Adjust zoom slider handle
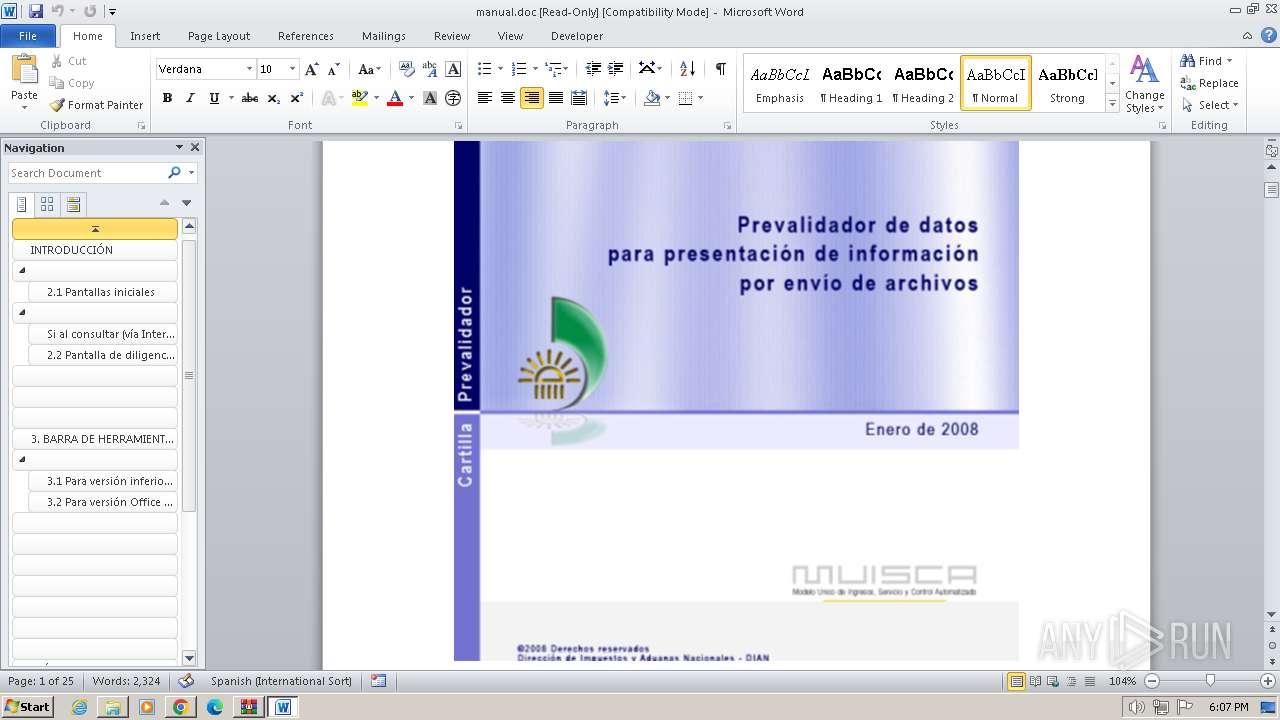This screenshot has width=1280, height=720. [x=1210, y=681]
